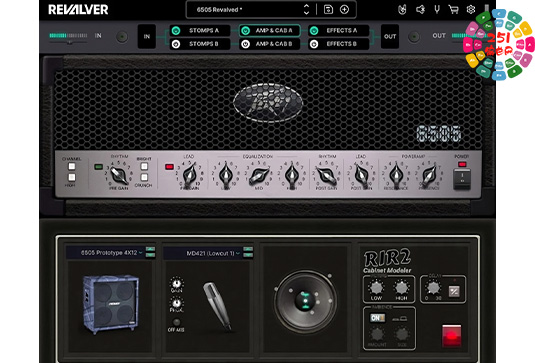The width and height of the screenshot is (535, 363).
Task: Toggle Stomps B power button
Action: coord(176,44)
